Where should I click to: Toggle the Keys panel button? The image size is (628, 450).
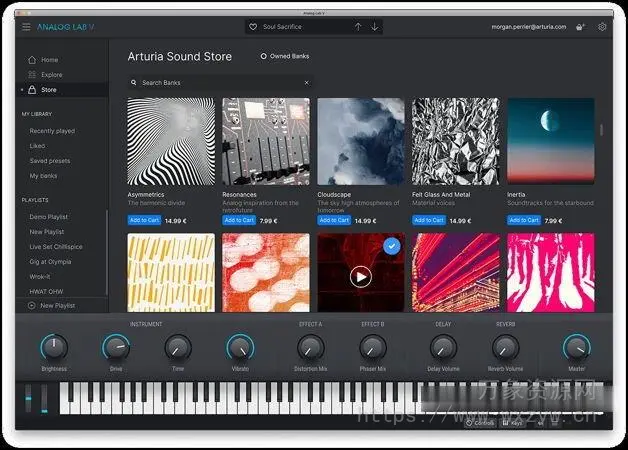[512, 423]
